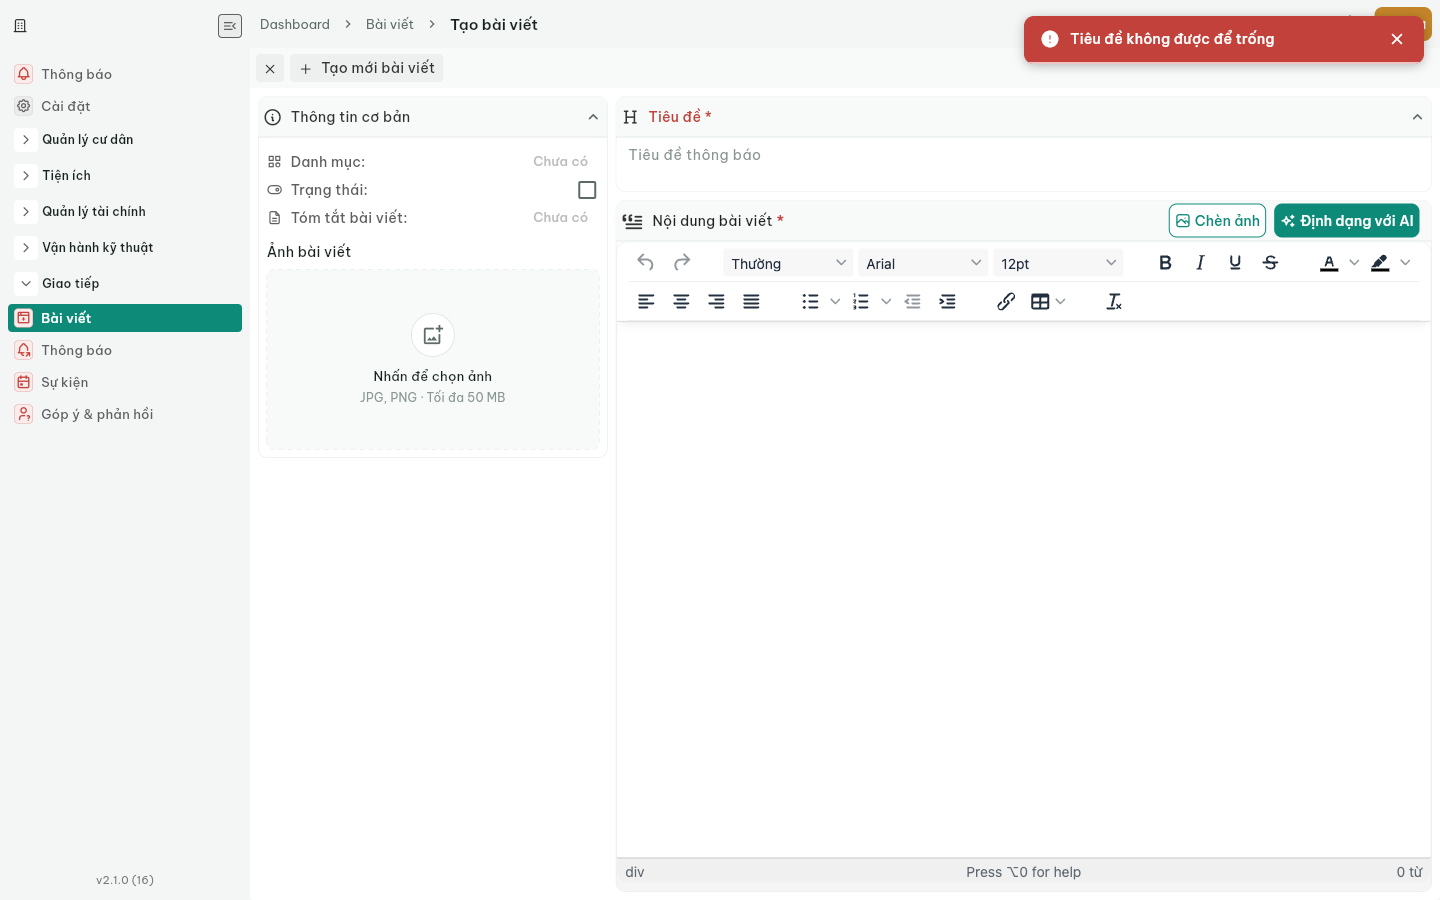Insert a bullet list
The width and height of the screenshot is (1440, 900).
810,301
